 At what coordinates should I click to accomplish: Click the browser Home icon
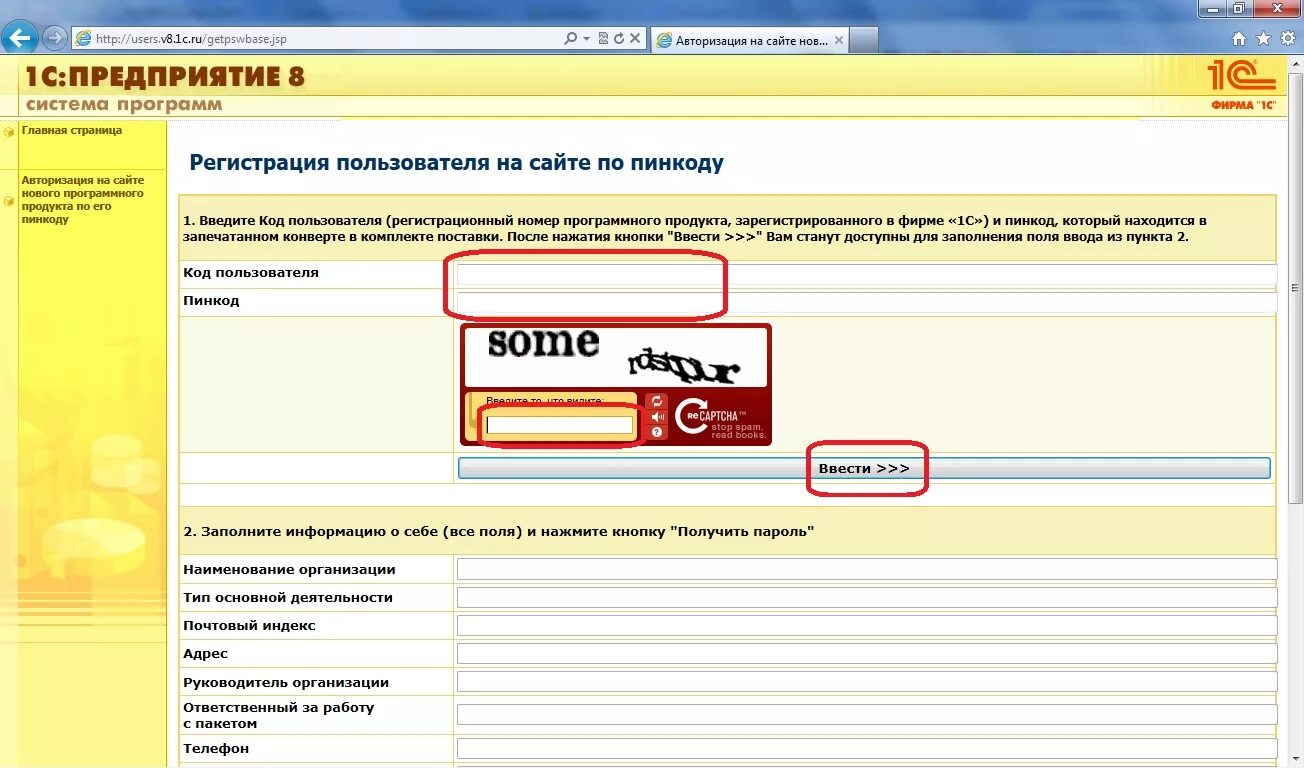pyautogui.click(x=1239, y=39)
